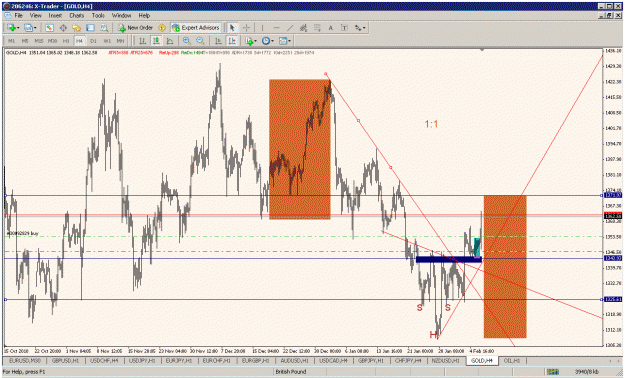Open the File menu
Image resolution: width=625 pixels, height=378 pixels.
click(19, 15)
